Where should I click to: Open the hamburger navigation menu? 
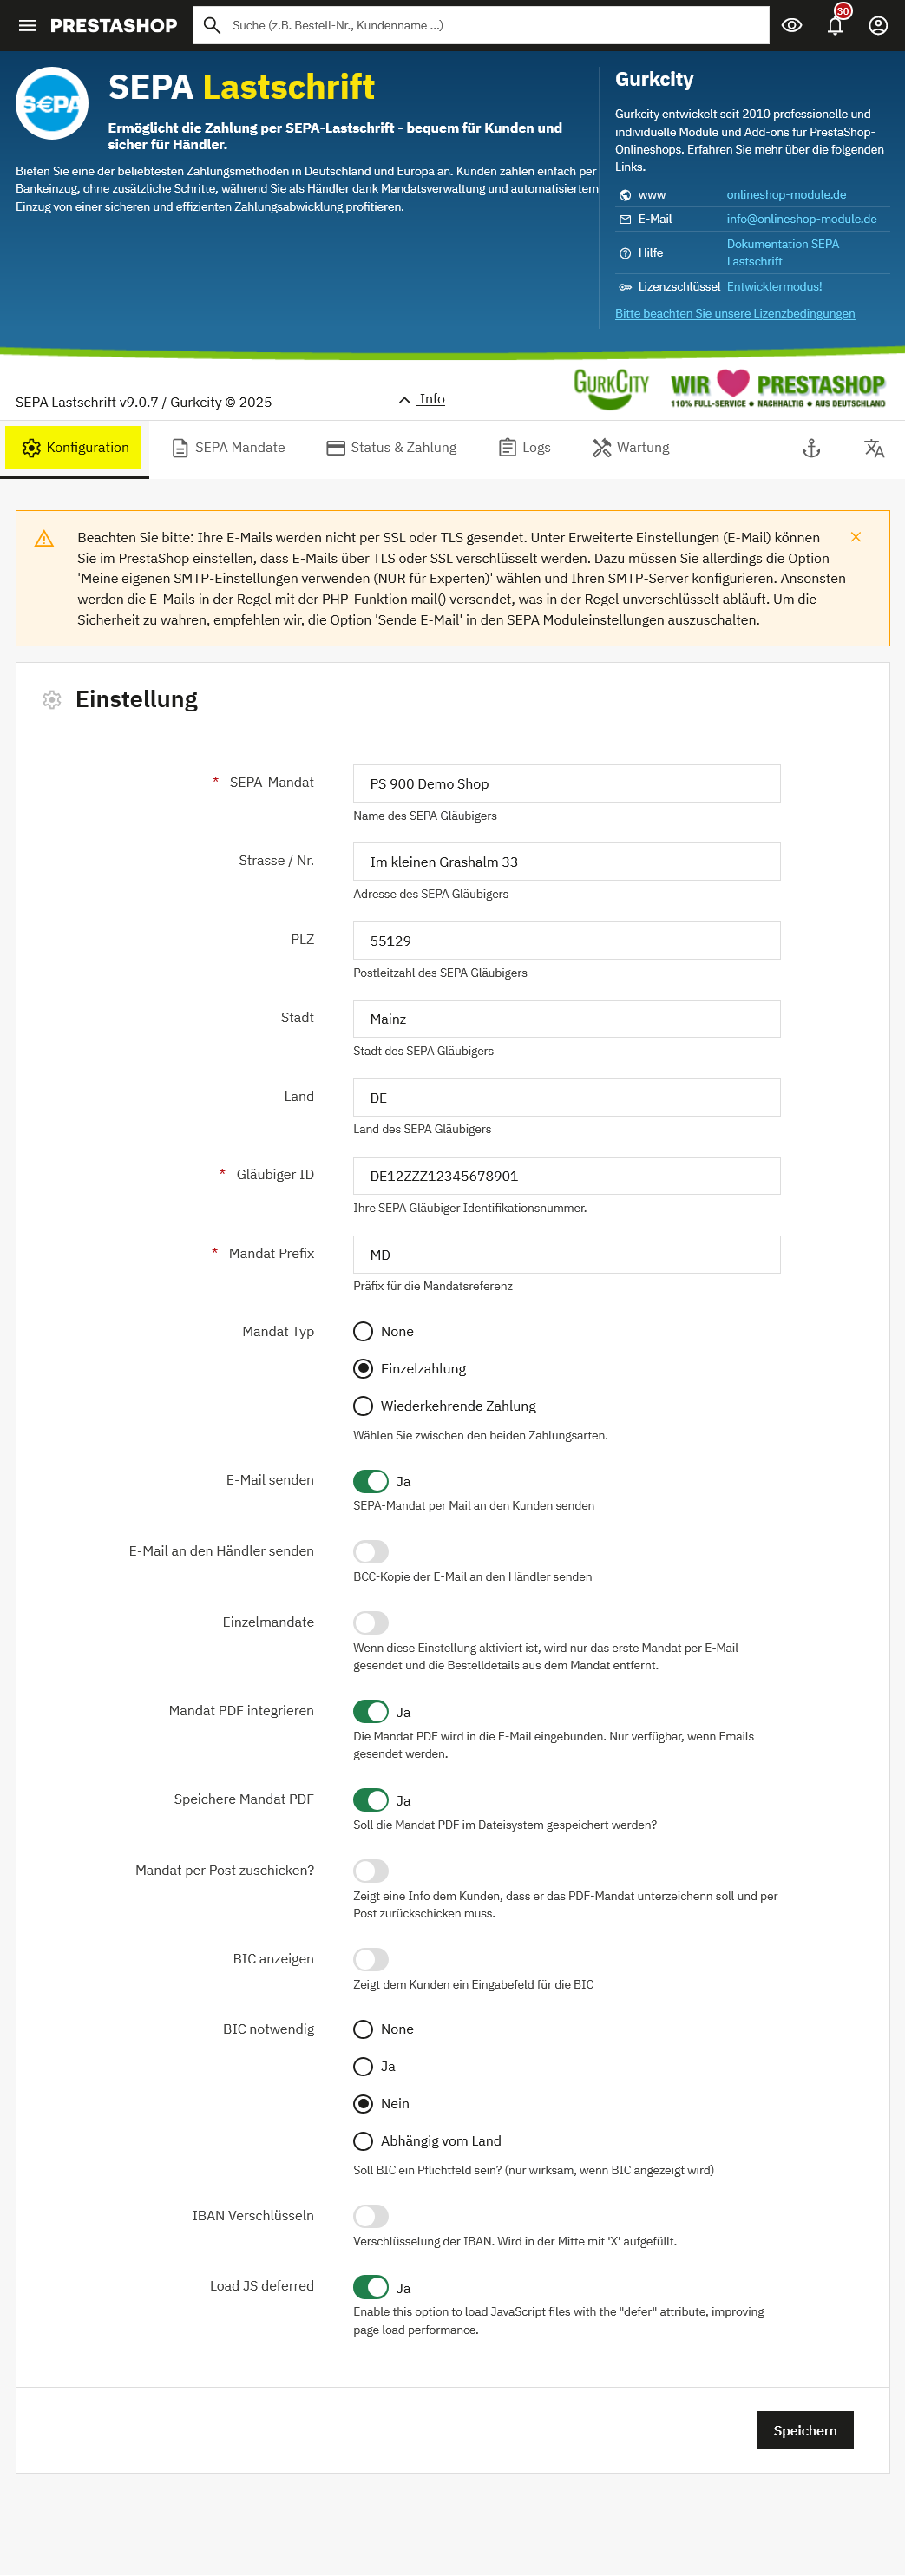(27, 26)
